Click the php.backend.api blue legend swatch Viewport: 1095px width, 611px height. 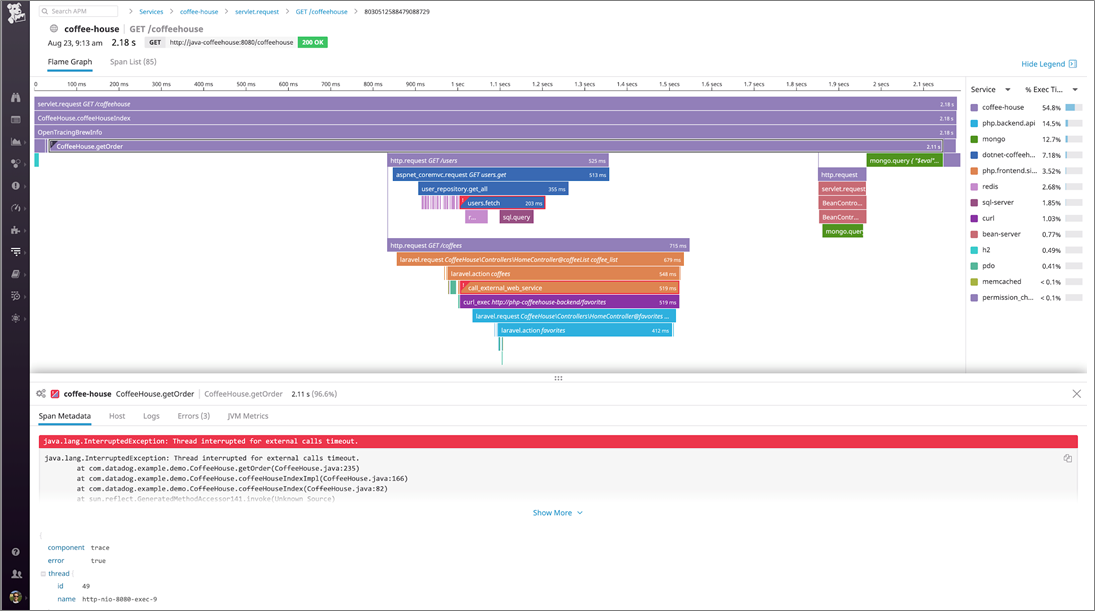tap(974, 123)
